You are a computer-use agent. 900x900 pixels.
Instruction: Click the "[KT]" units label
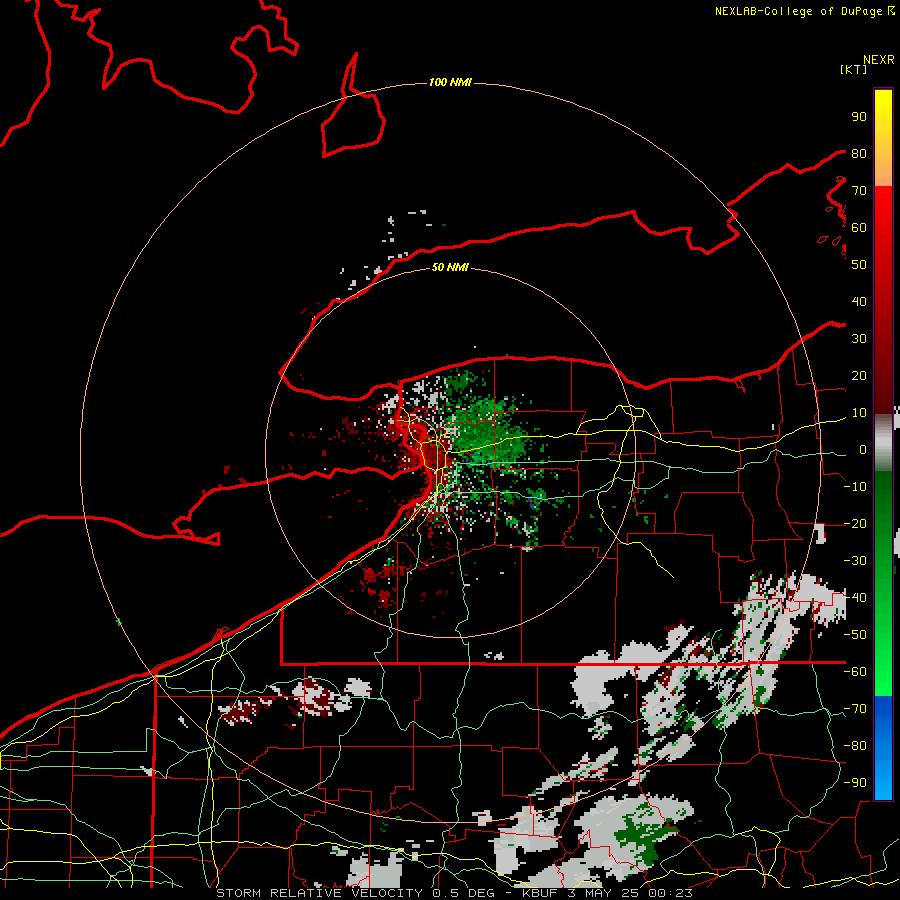(x=854, y=69)
